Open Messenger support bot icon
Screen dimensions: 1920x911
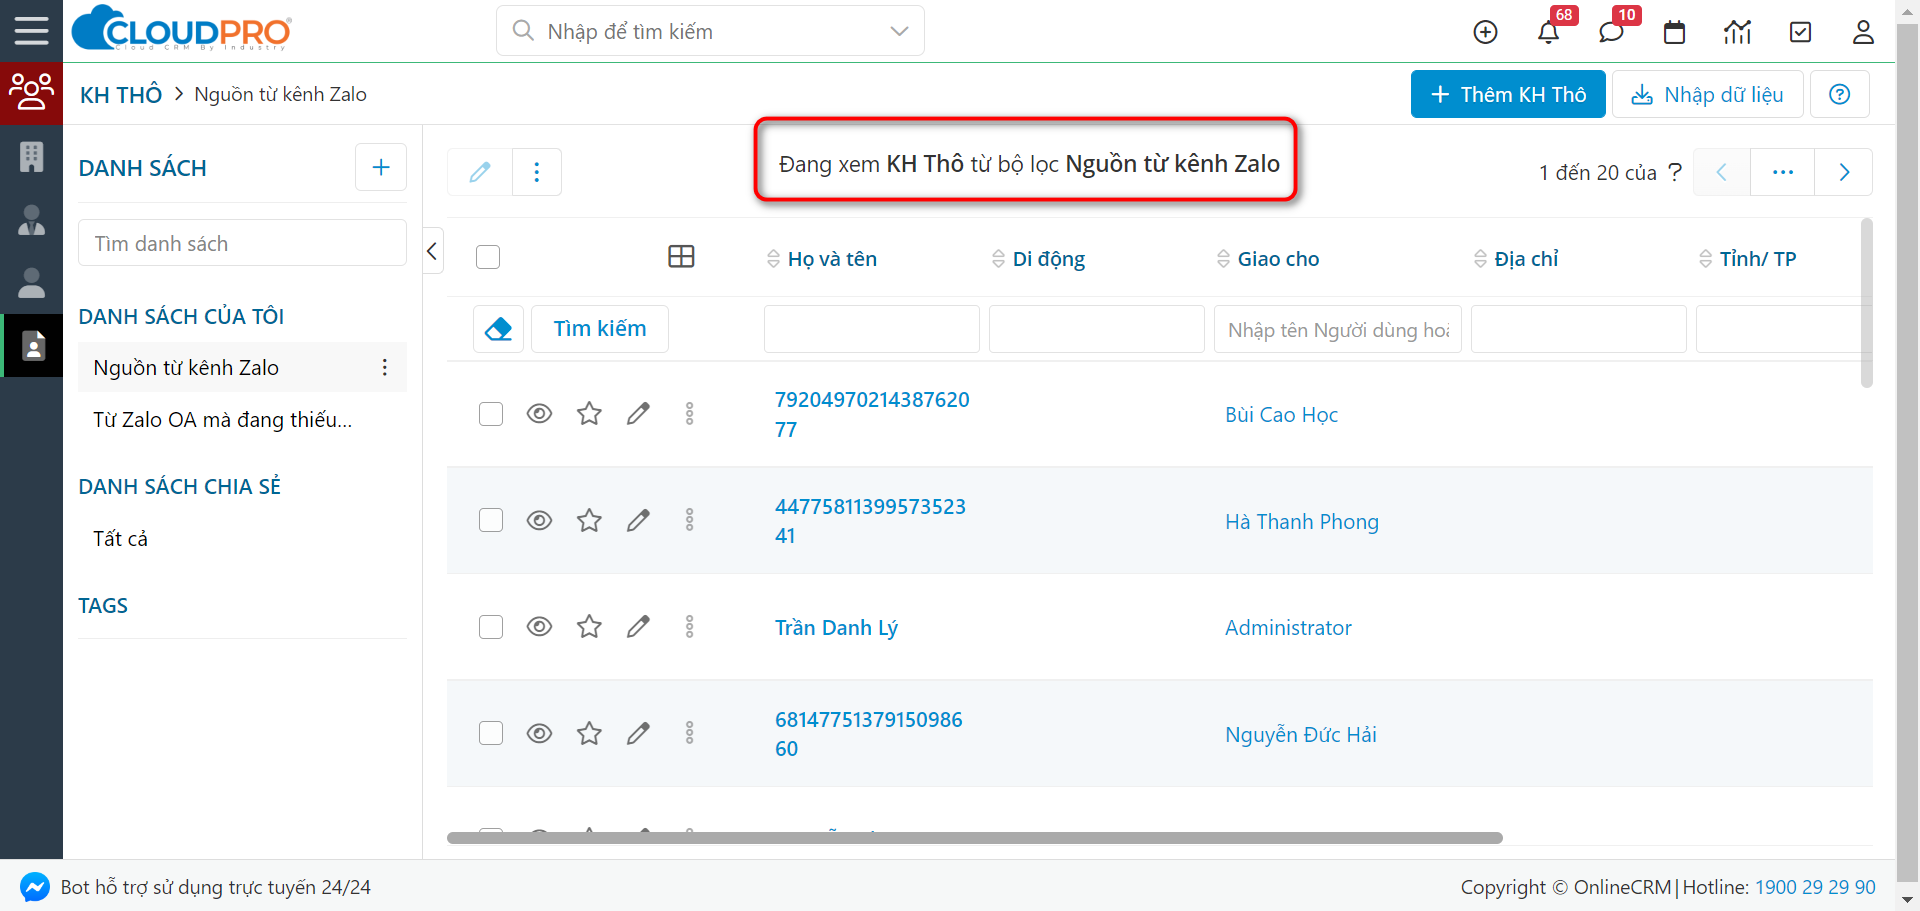[x=35, y=887]
